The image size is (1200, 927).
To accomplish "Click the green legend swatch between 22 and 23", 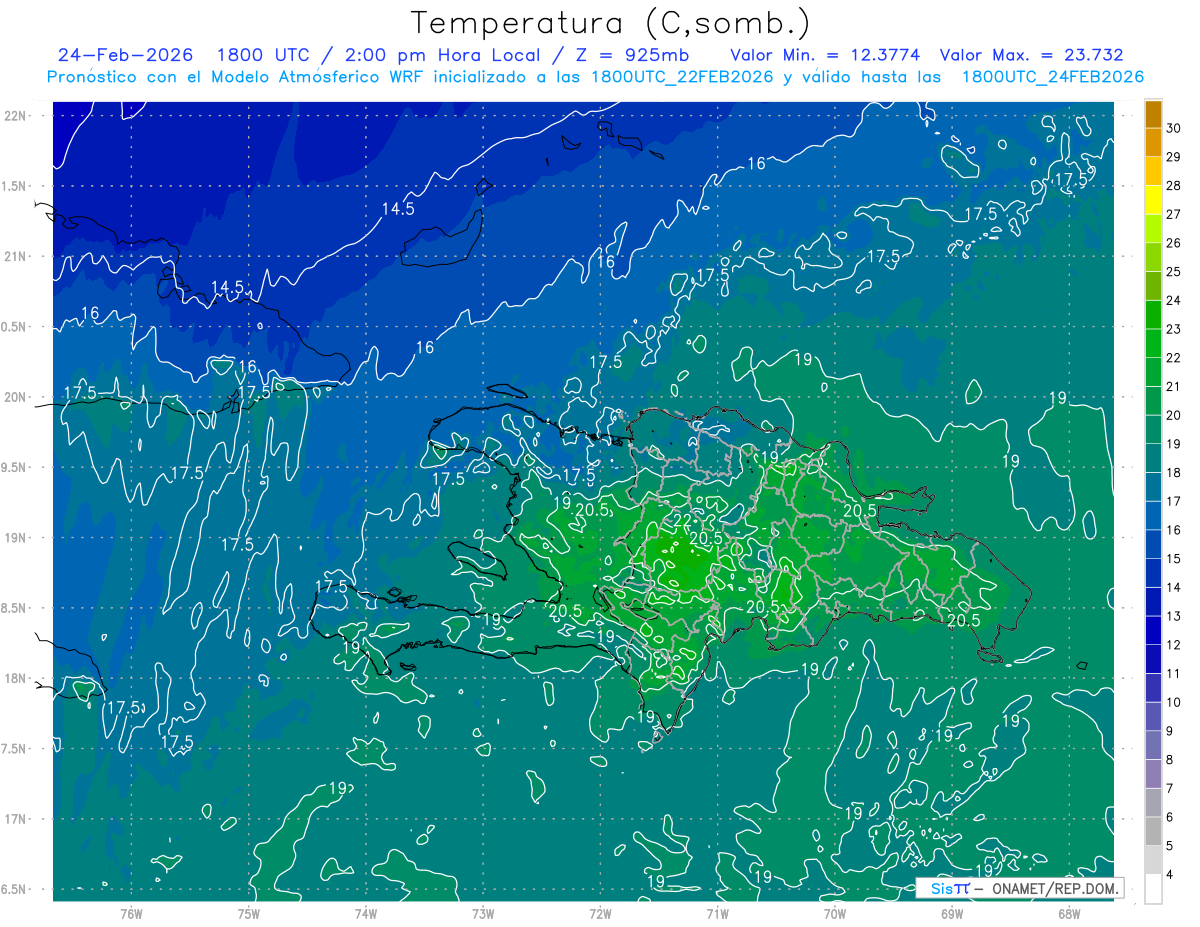I will click(1153, 343).
